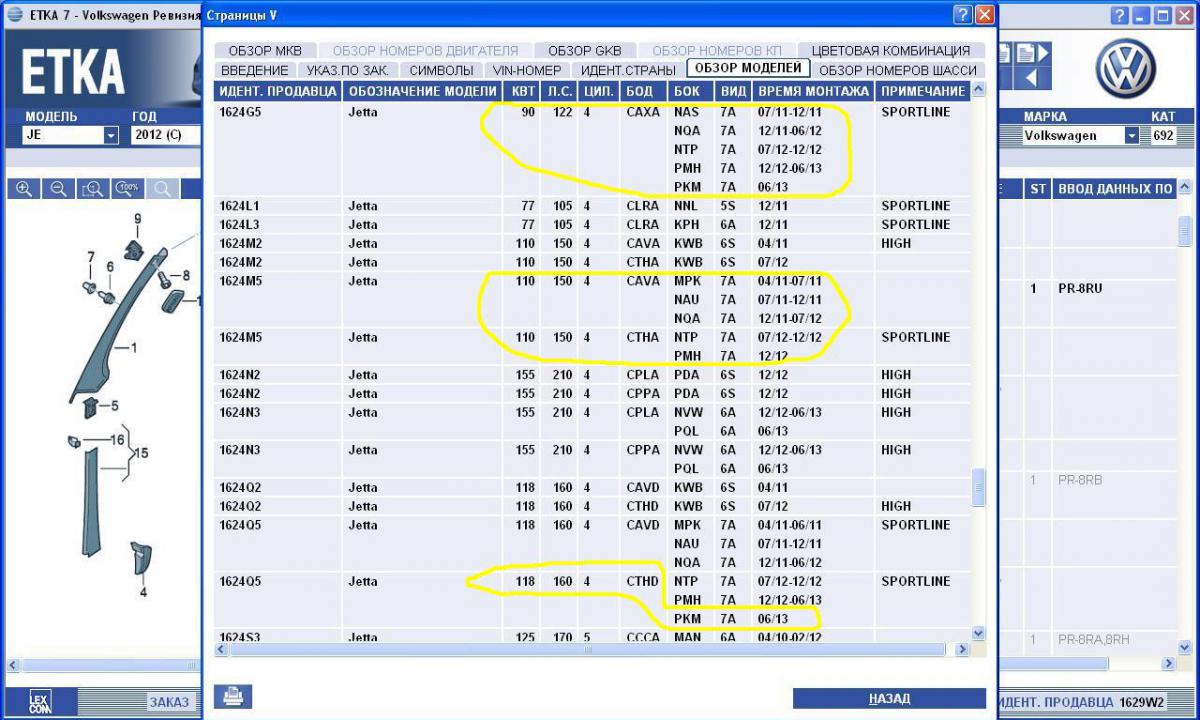Select the row with ident 1624G5
Viewport: 1200px width, 720px height.
593,150
